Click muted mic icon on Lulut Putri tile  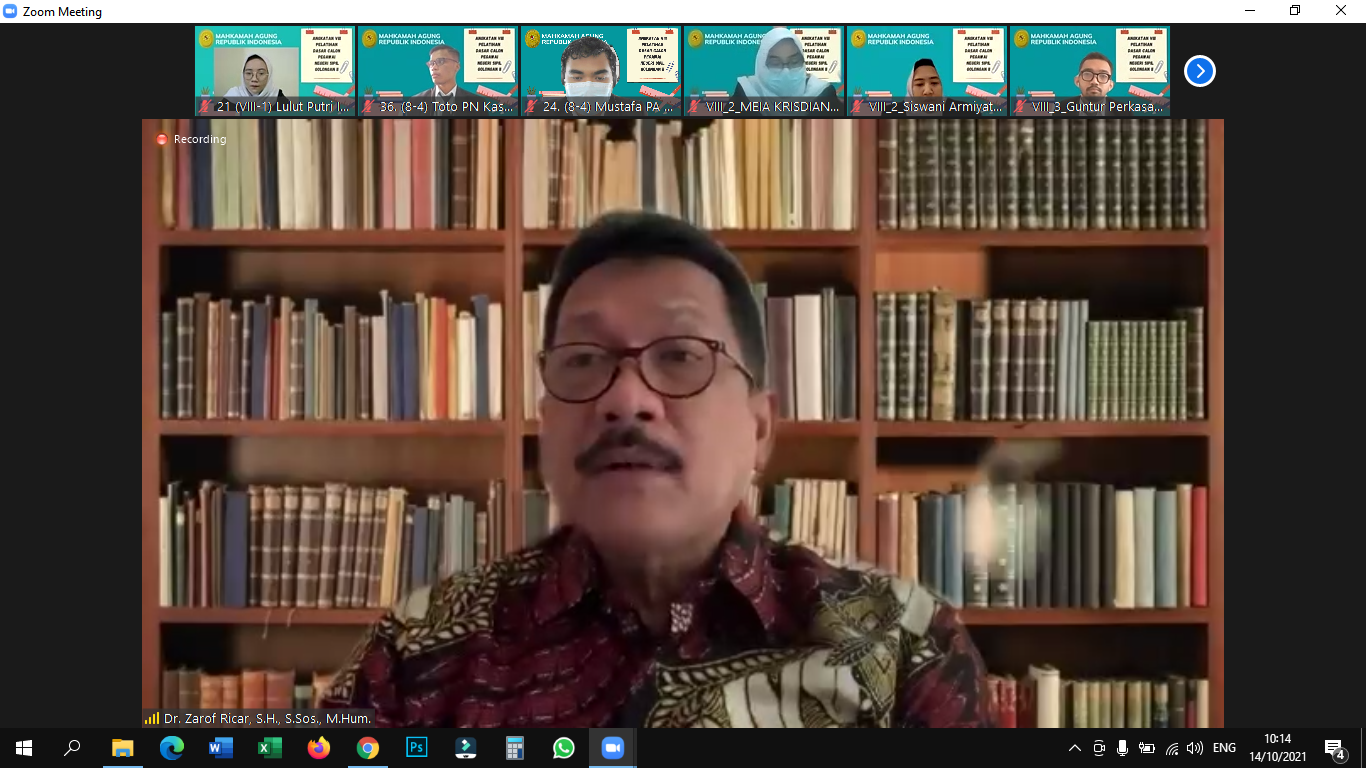[x=206, y=106]
